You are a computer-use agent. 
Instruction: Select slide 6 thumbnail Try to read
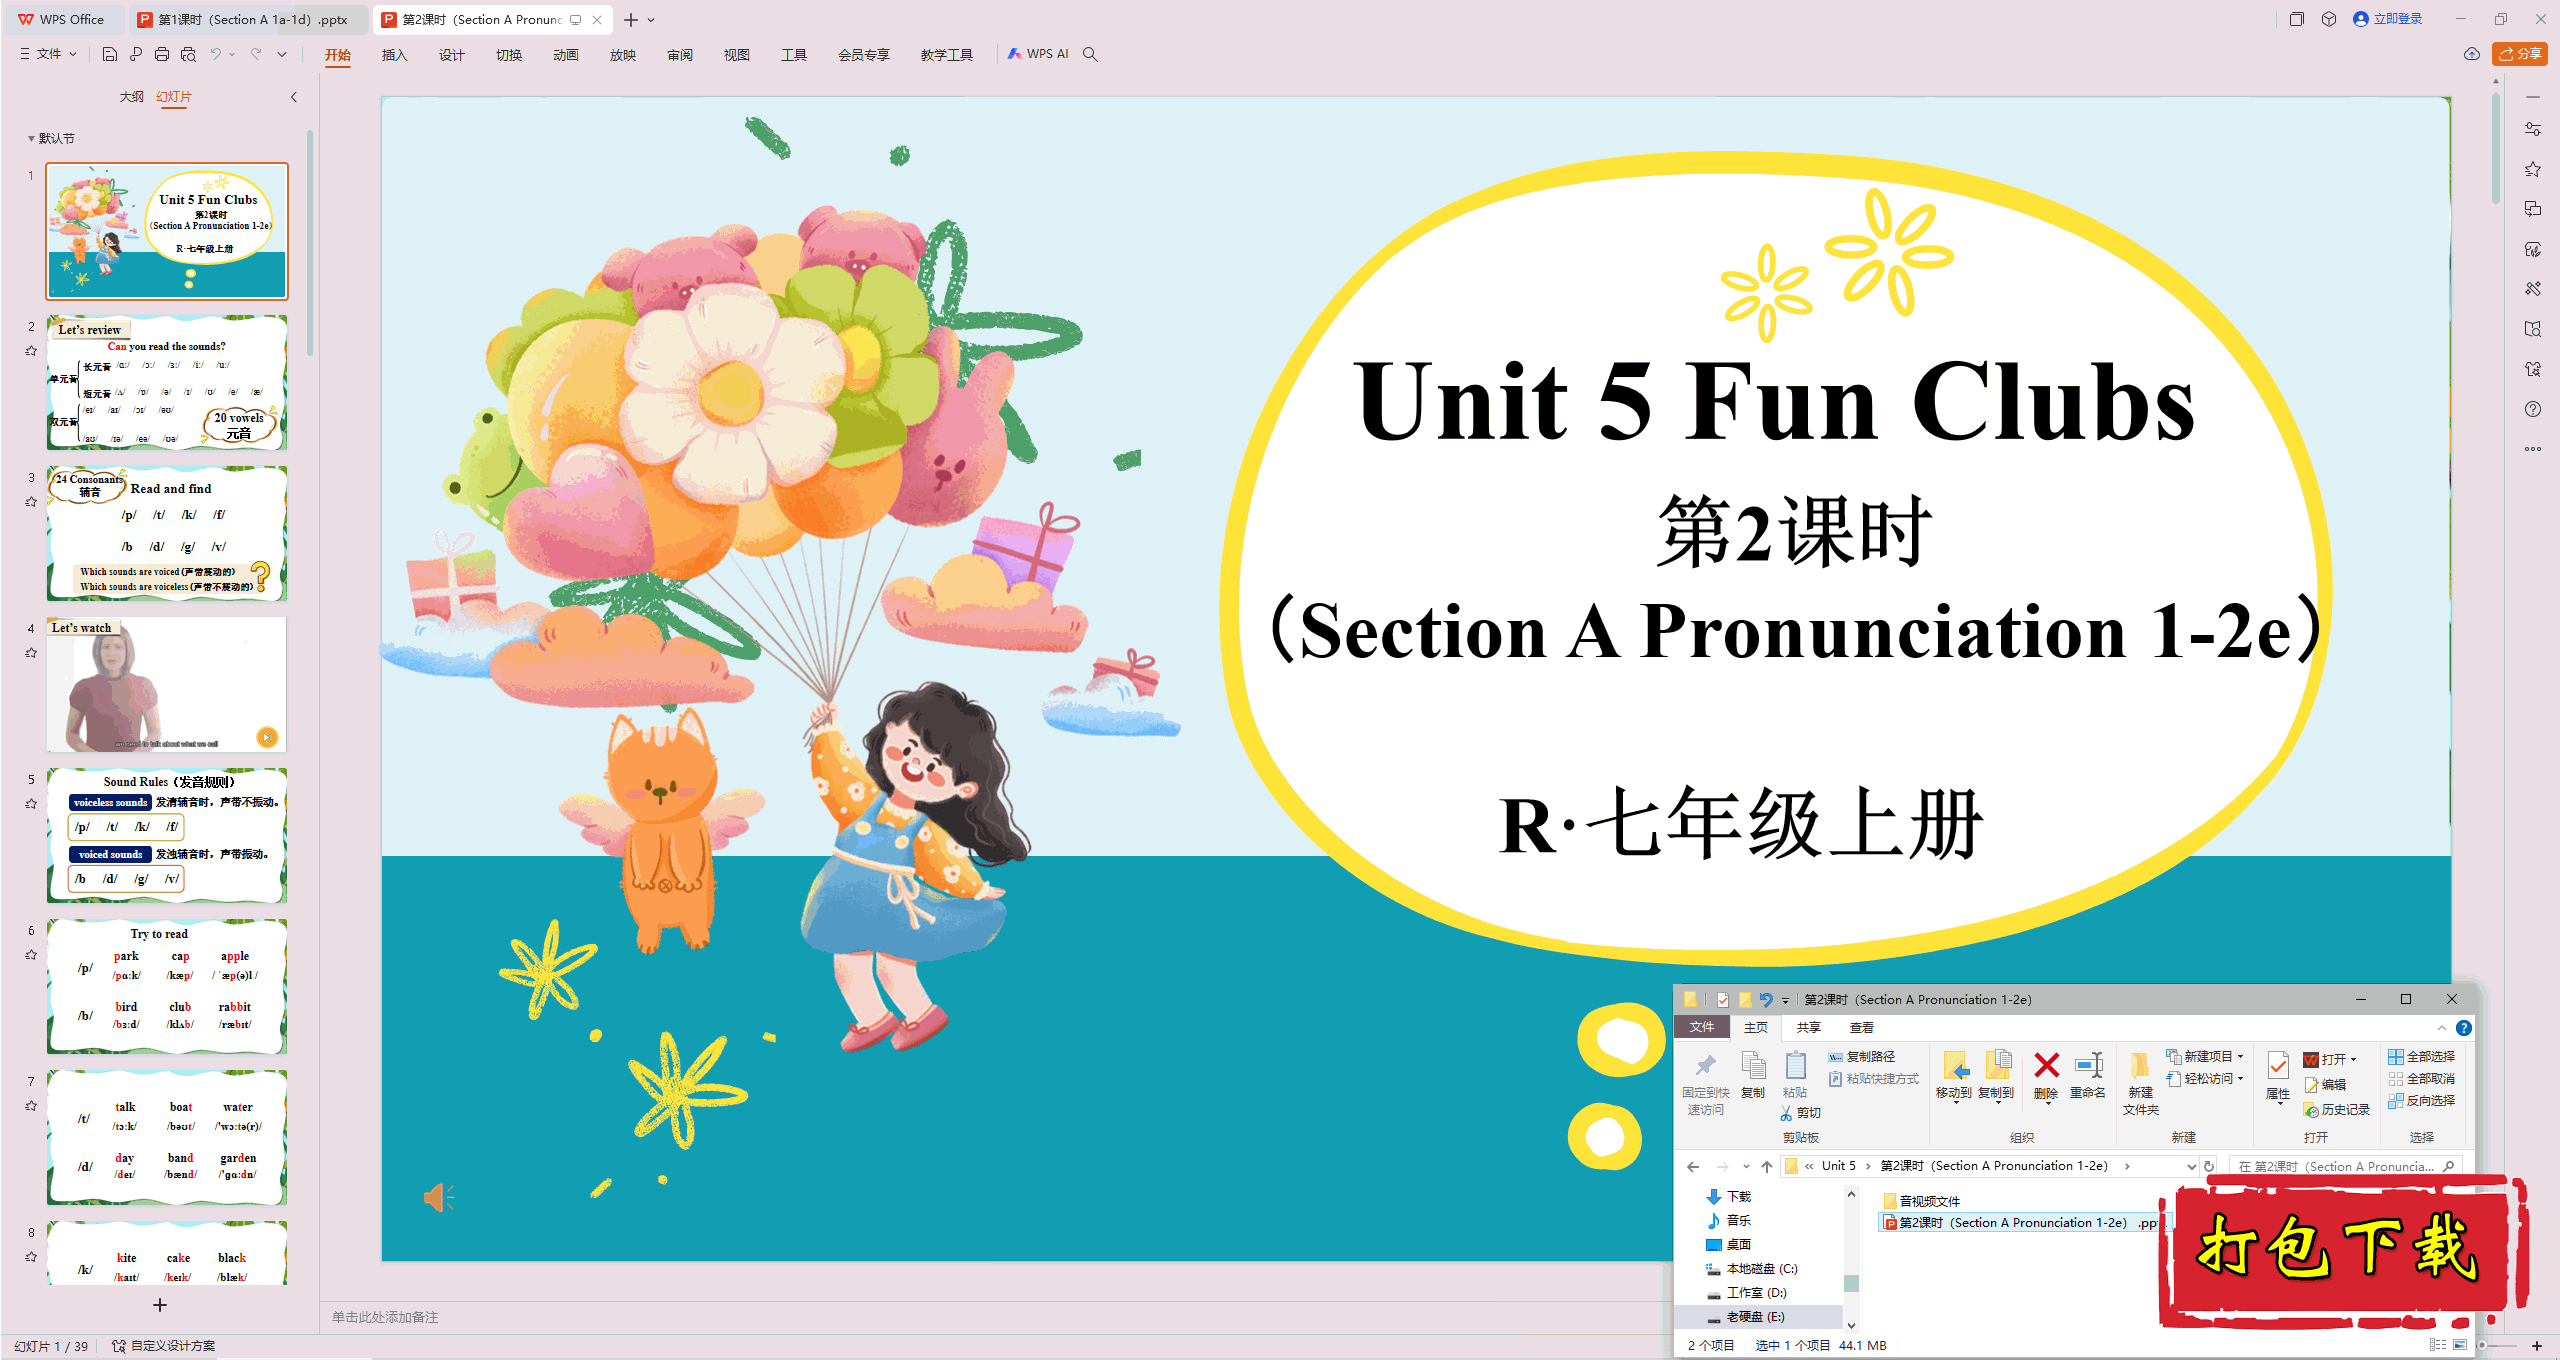click(x=167, y=987)
